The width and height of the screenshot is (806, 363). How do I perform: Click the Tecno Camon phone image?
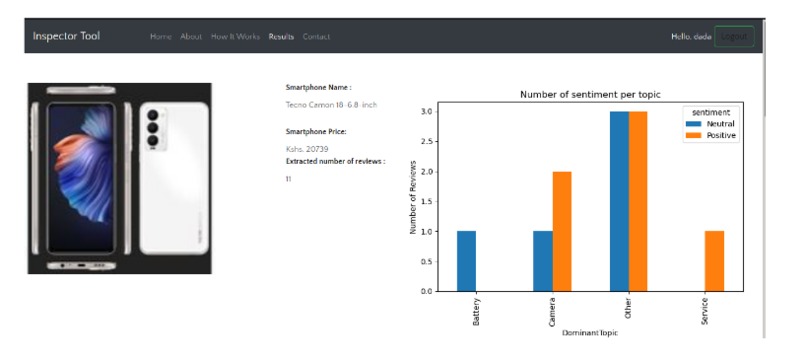[119, 178]
